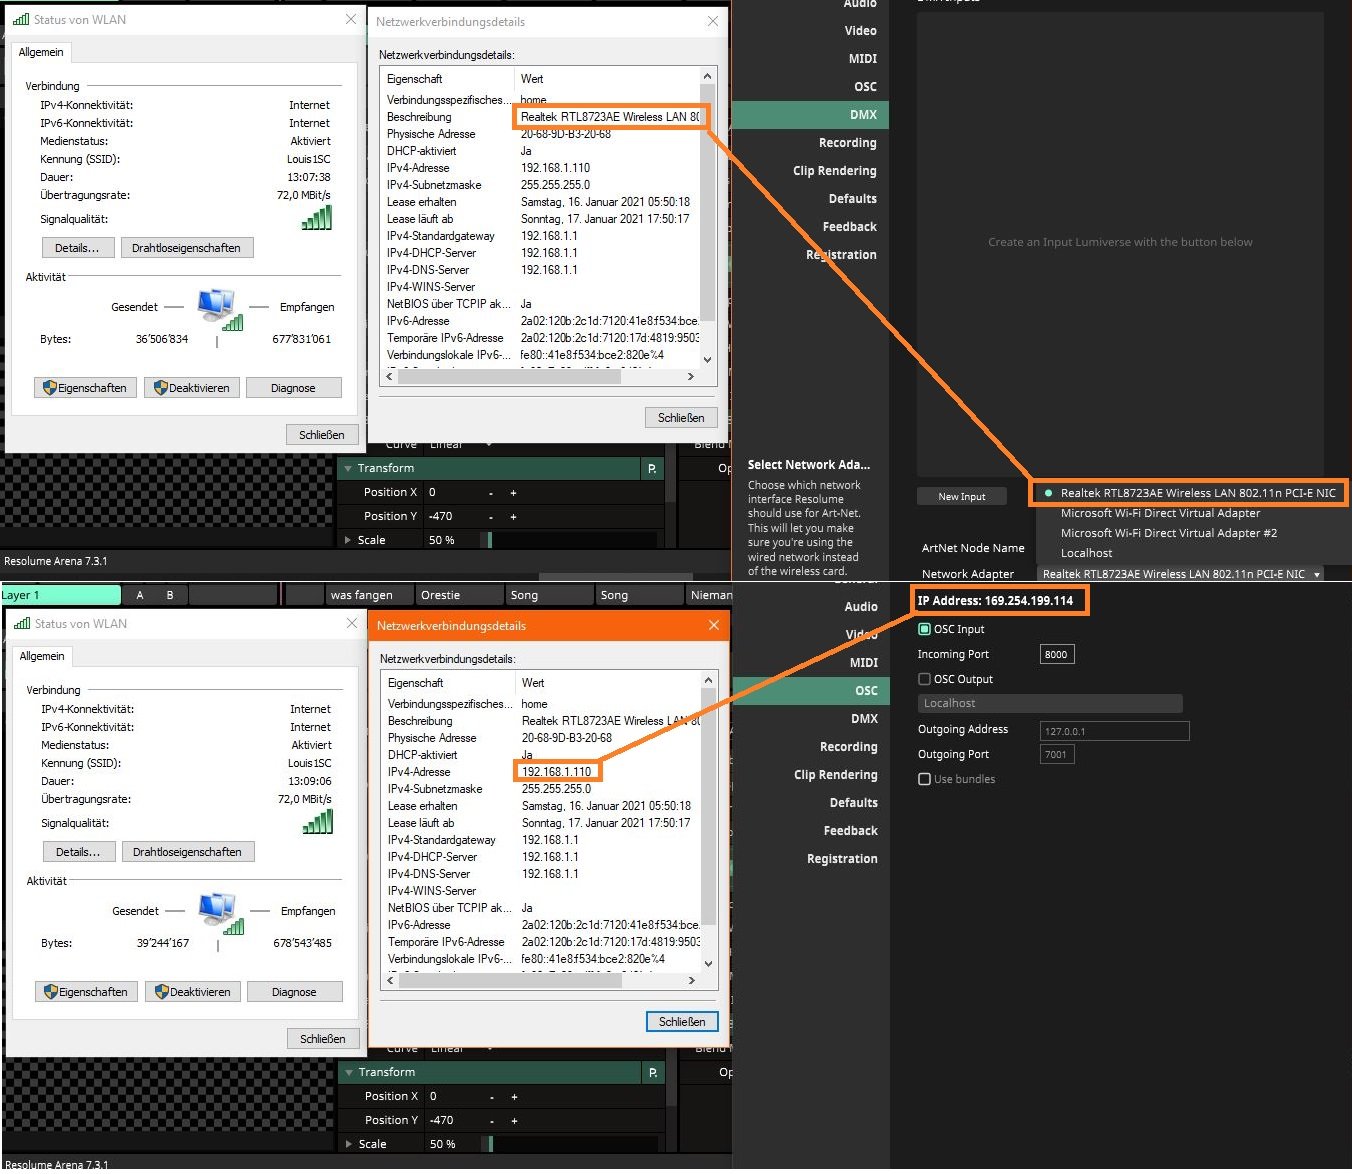Tick the Use bundles checkbox
Image resolution: width=1352 pixels, height=1174 pixels.
click(924, 779)
